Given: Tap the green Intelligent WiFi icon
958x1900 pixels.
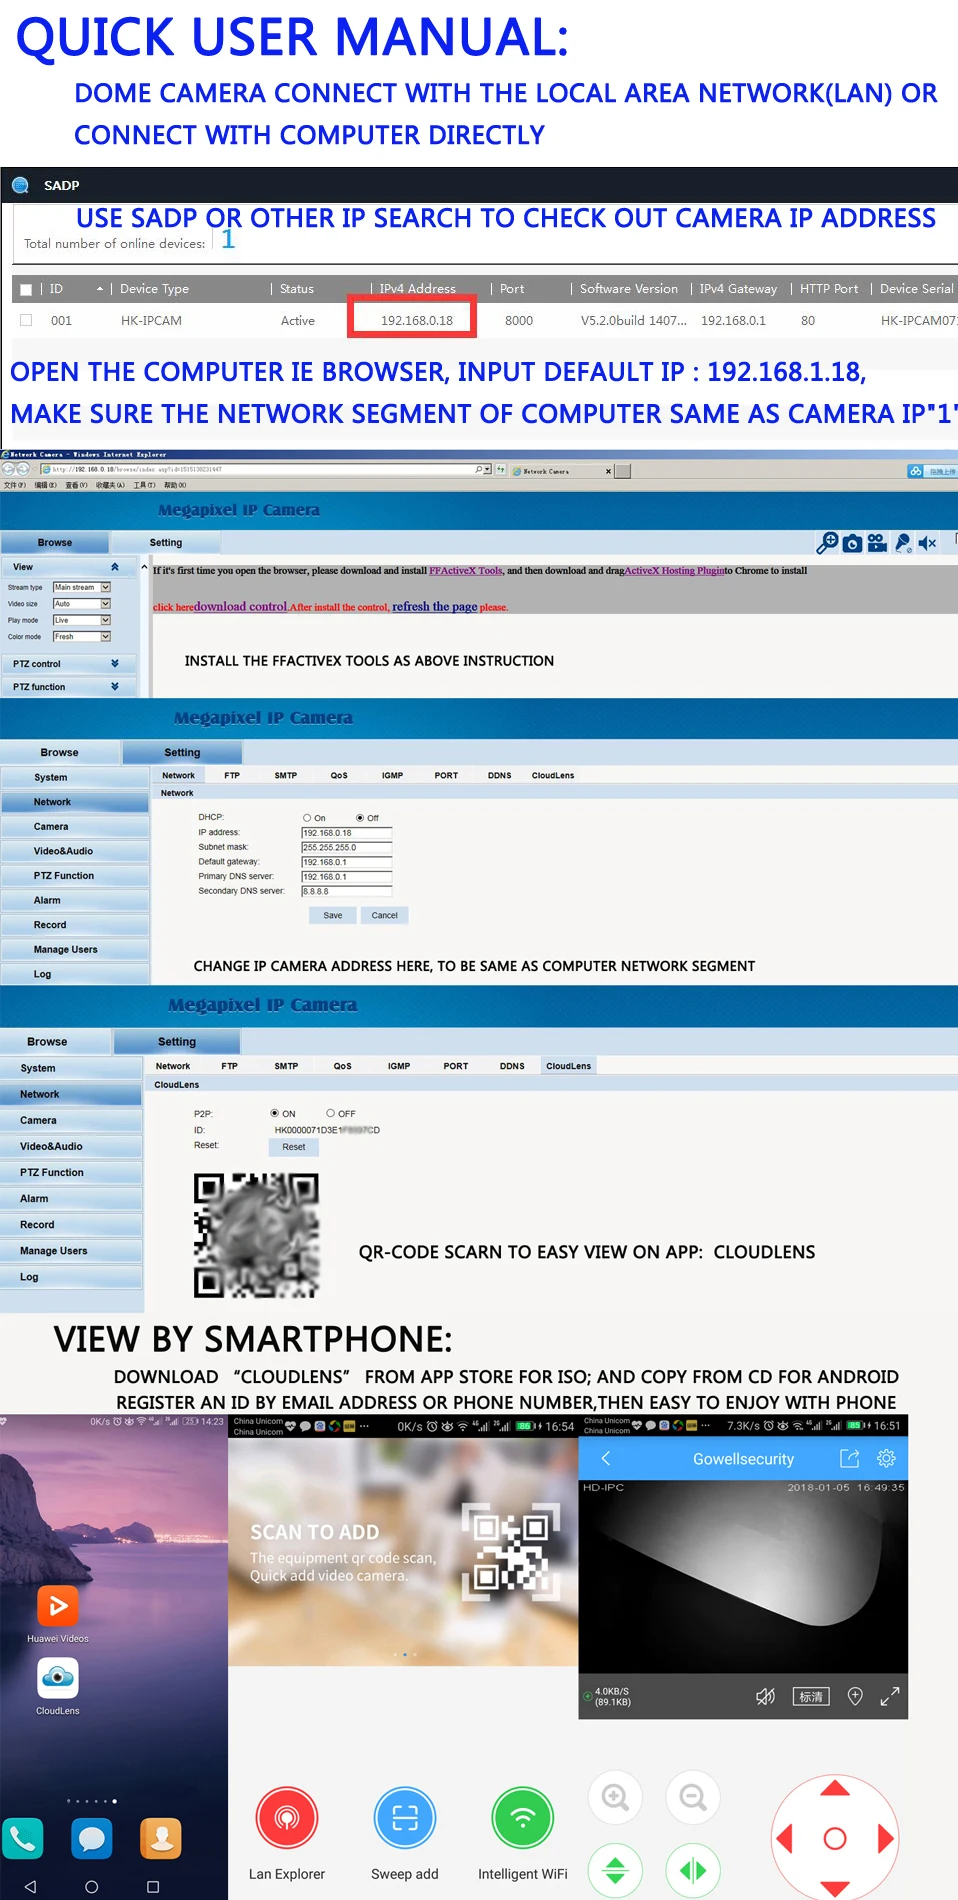Looking at the screenshot, I should (523, 1818).
